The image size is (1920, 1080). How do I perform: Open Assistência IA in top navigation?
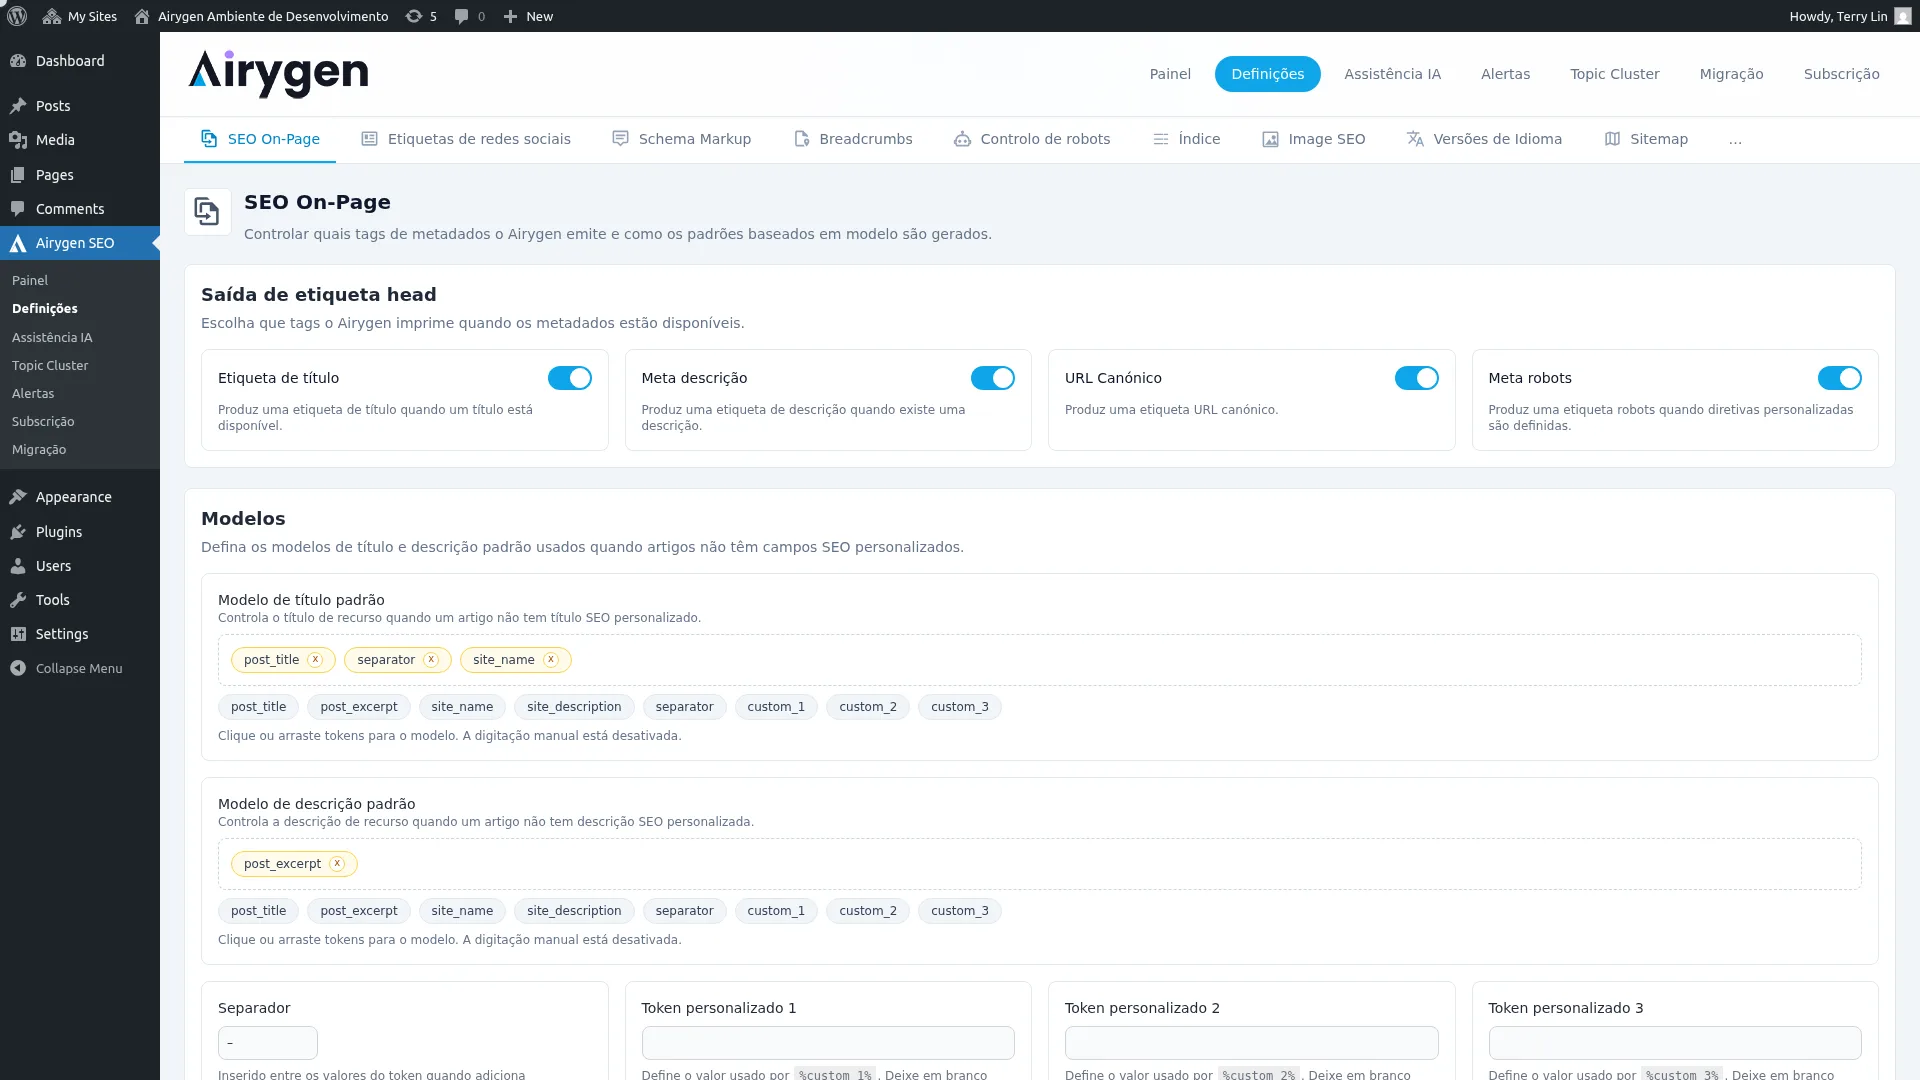(x=1392, y=74)
